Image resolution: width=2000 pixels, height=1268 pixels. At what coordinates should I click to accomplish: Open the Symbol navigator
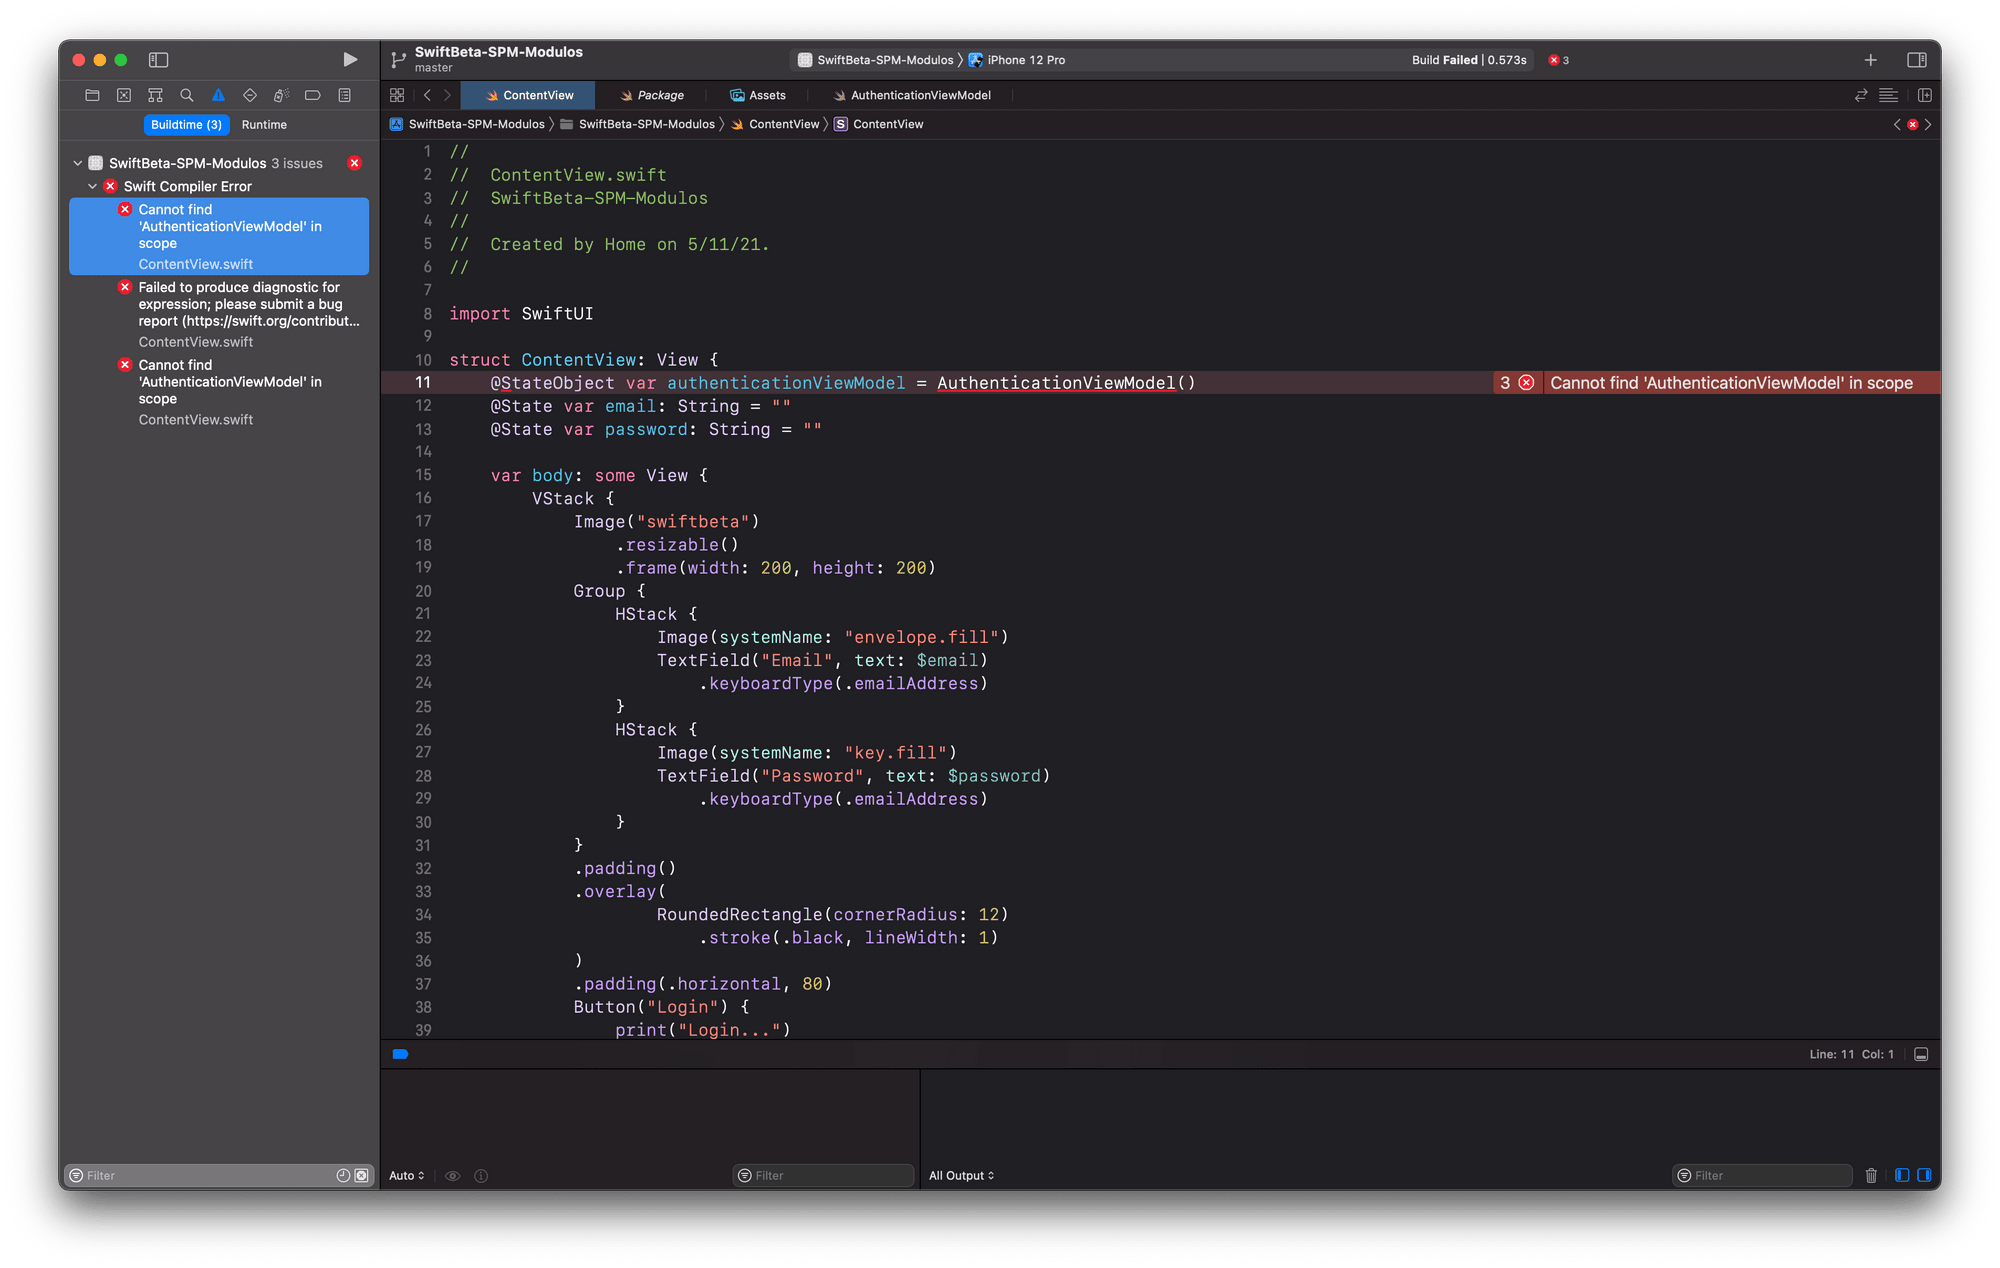tap(155, 95)
